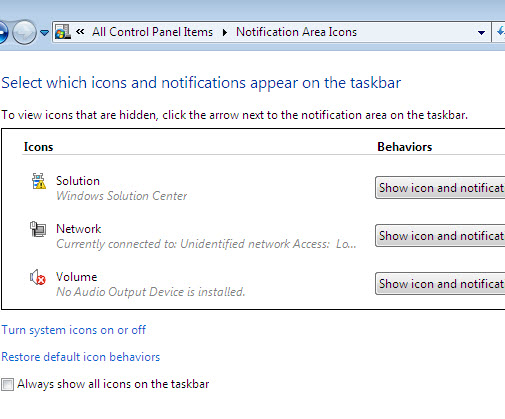Open Solution behavior dropdown
This screenshot has height=419, width=505.
pyautogui.click(x=440, y=188)
